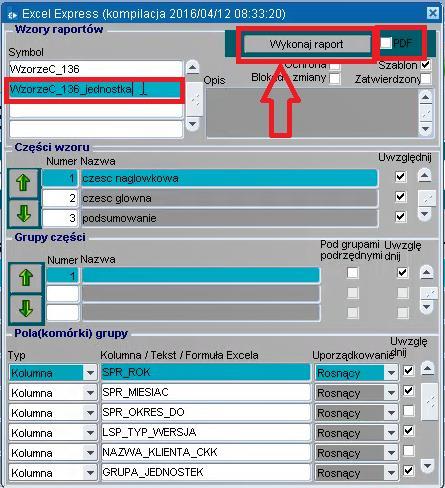Viewport: 445px width, 488px height.
Task: Click the Excel Express title bar app icon
Action: pyautogui.click(x=13, y=15)
